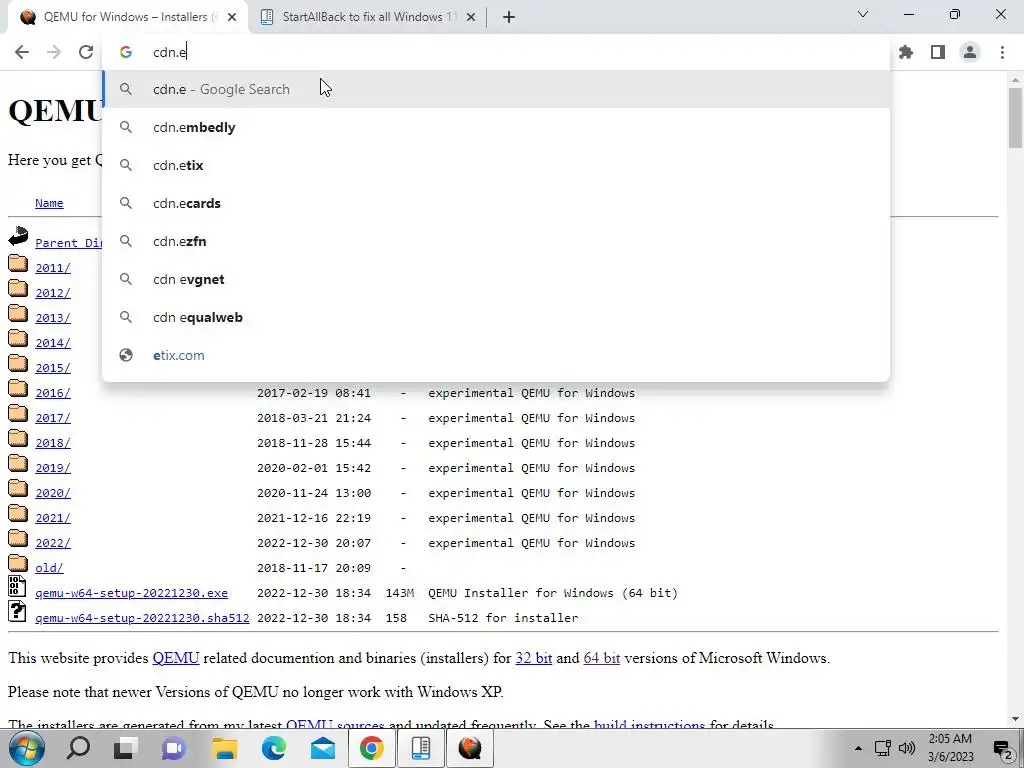
Task: Open the Mail app on the taskbar
Action: click(323, 748)
